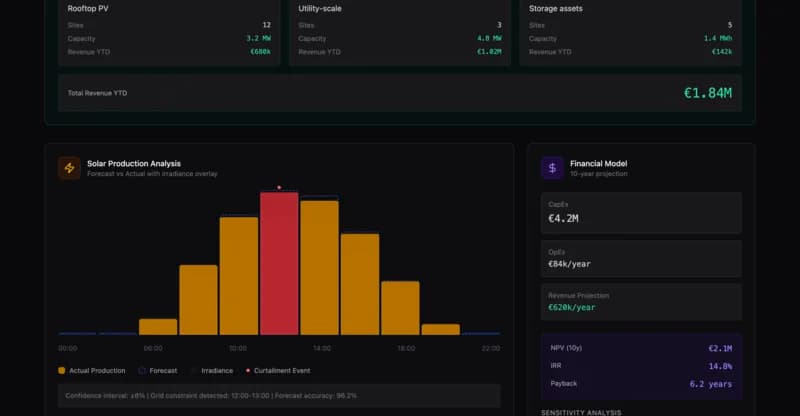Click the confidence interval info bar
This screenshot has width=800, height=416.
pyautogui.click(x=279, y=395)
